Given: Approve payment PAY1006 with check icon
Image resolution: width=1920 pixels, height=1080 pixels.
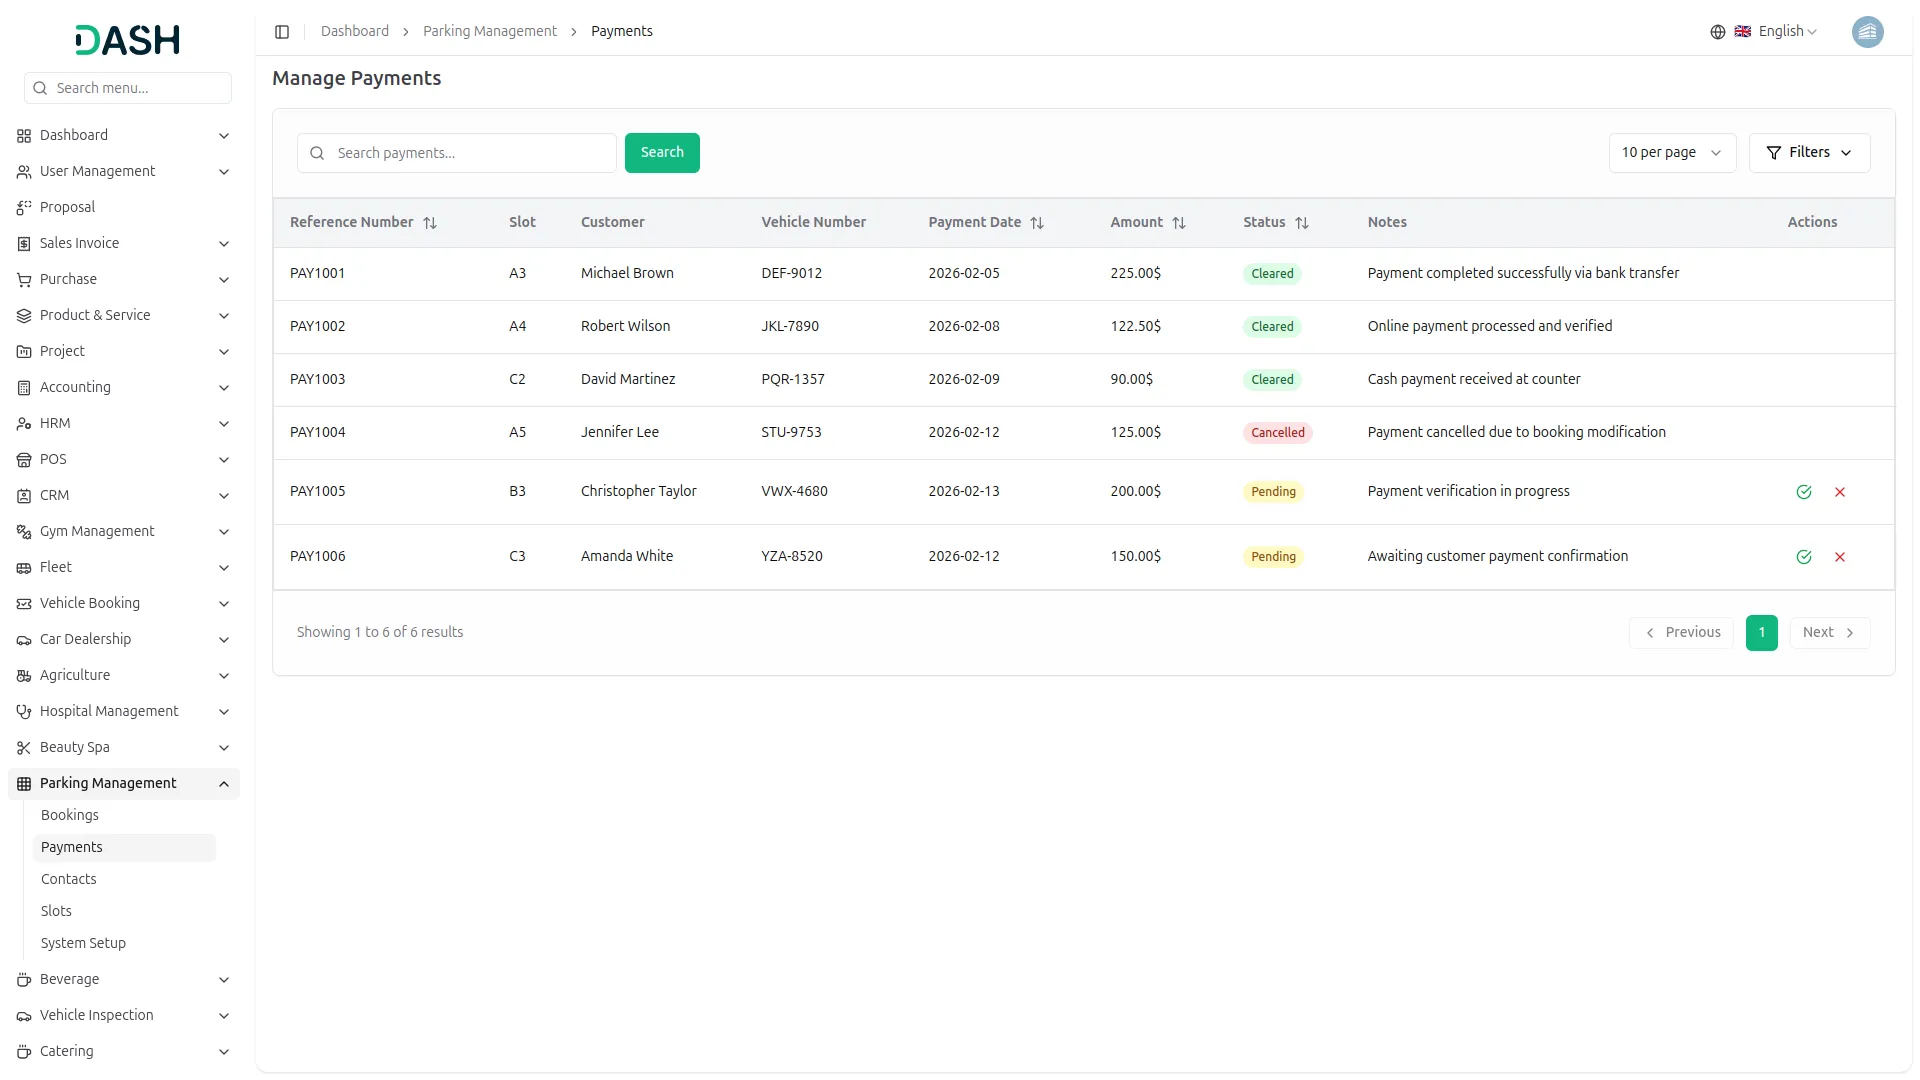Looking at the screenshot, I should 1804,557.
